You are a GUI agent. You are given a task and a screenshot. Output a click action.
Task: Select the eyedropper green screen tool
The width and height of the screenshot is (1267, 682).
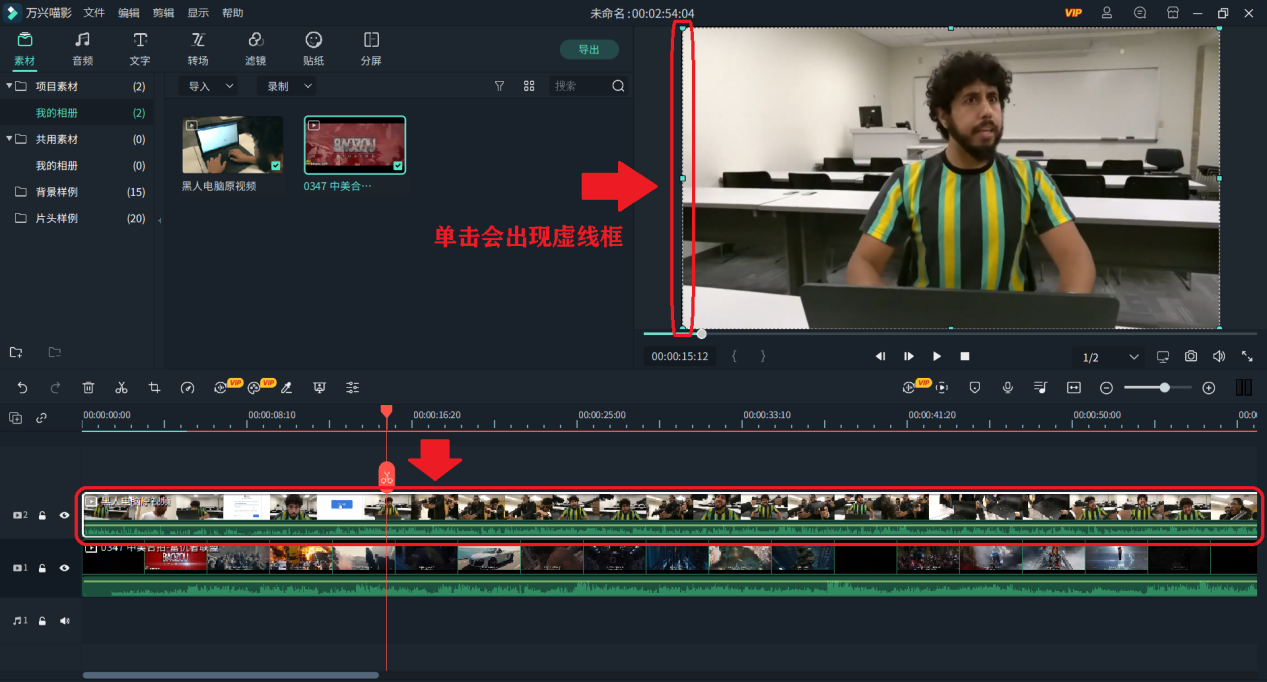coord(286,387)
